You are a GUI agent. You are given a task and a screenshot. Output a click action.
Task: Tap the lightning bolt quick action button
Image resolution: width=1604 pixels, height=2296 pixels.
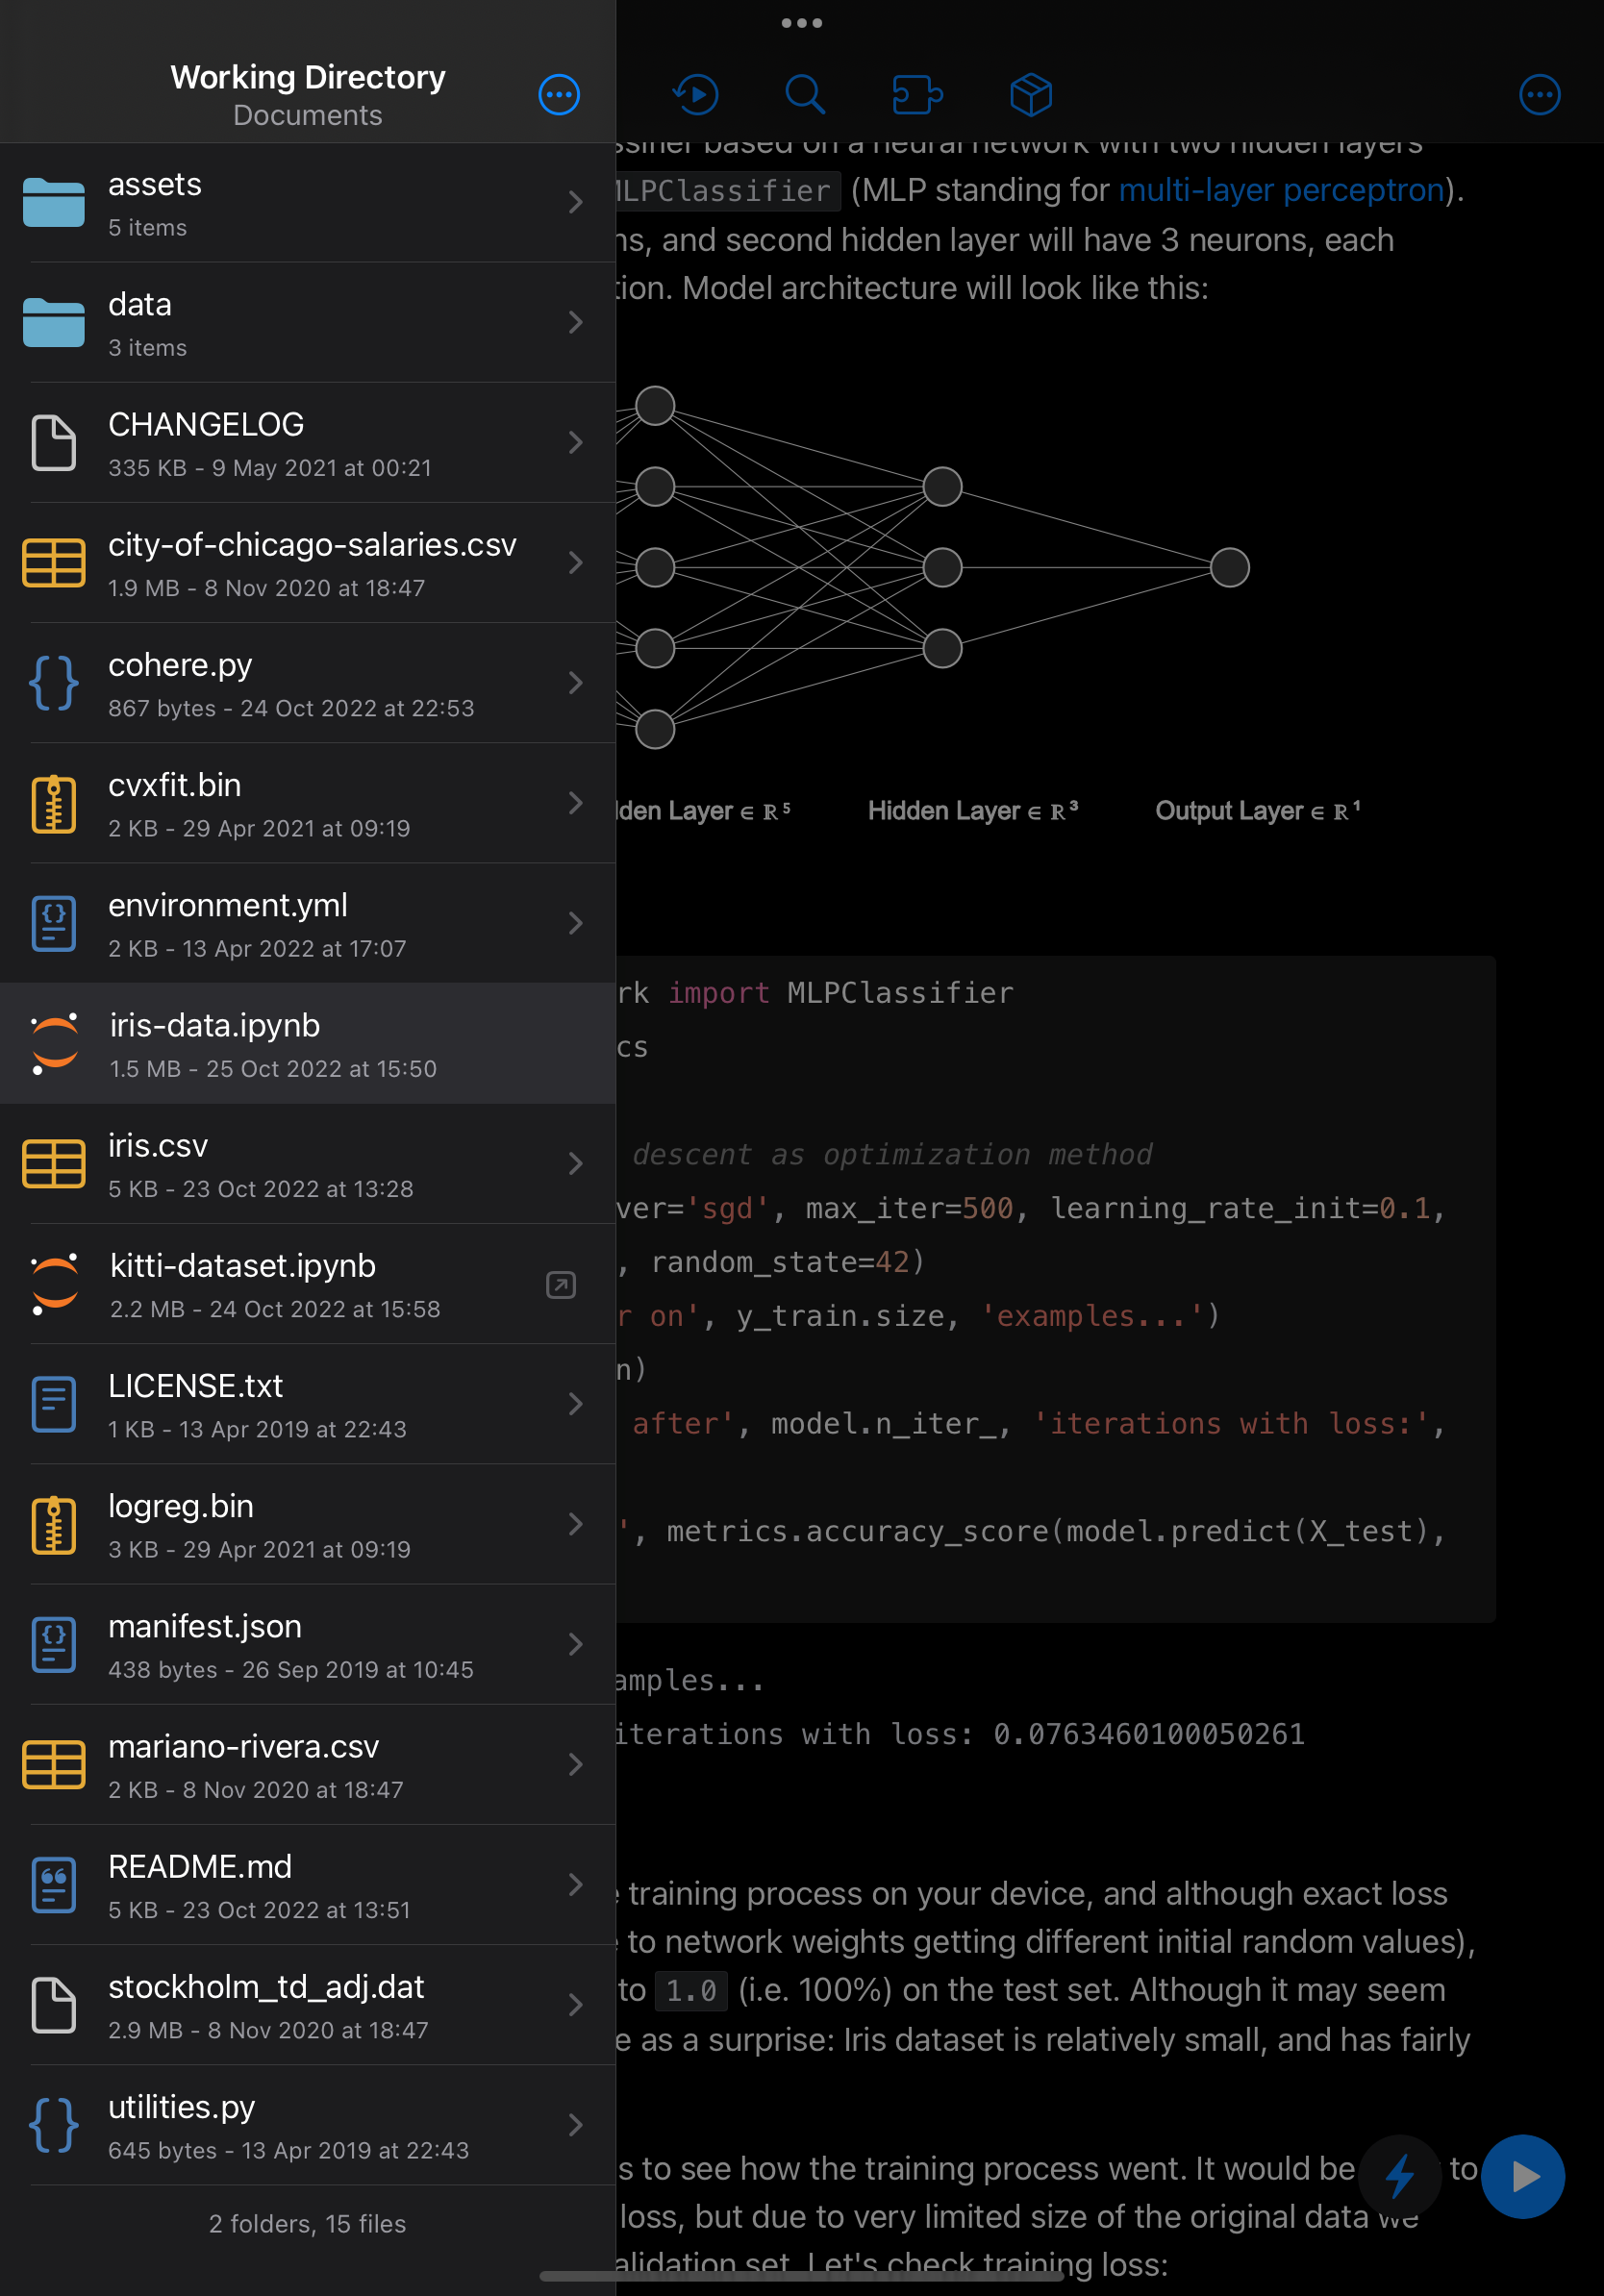pyautogui.click(x=1399, y=2176)
